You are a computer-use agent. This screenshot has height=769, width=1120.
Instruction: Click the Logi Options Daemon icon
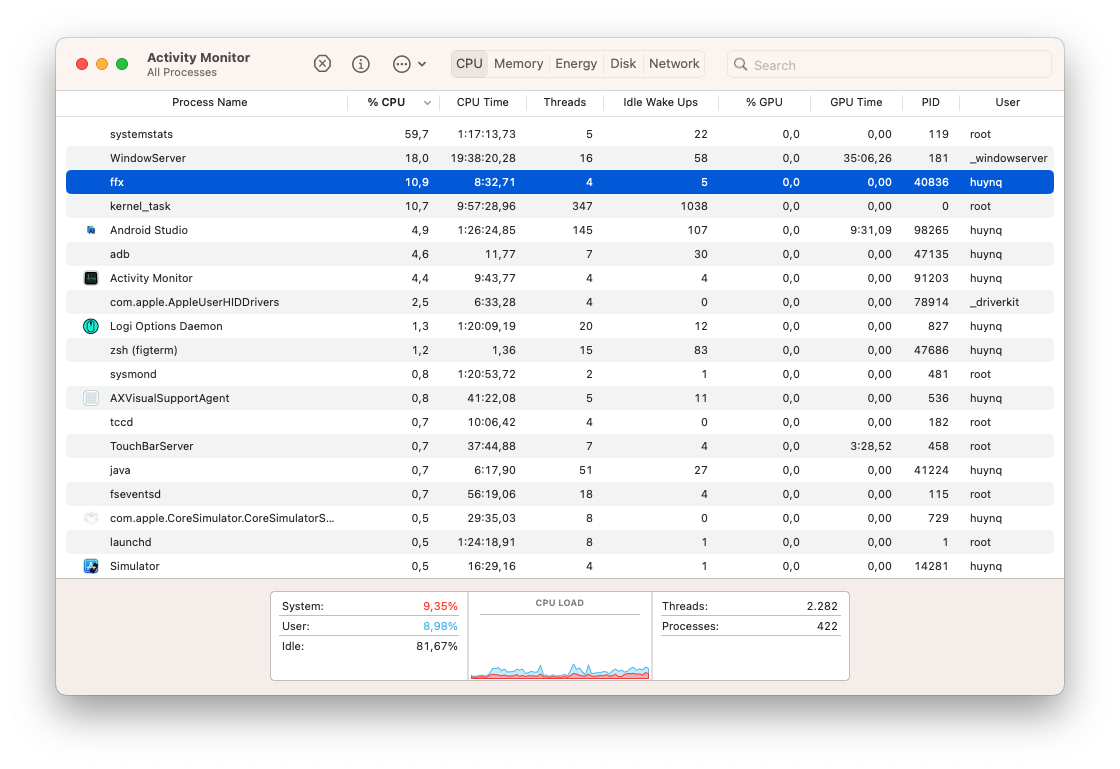coord(90,326)
